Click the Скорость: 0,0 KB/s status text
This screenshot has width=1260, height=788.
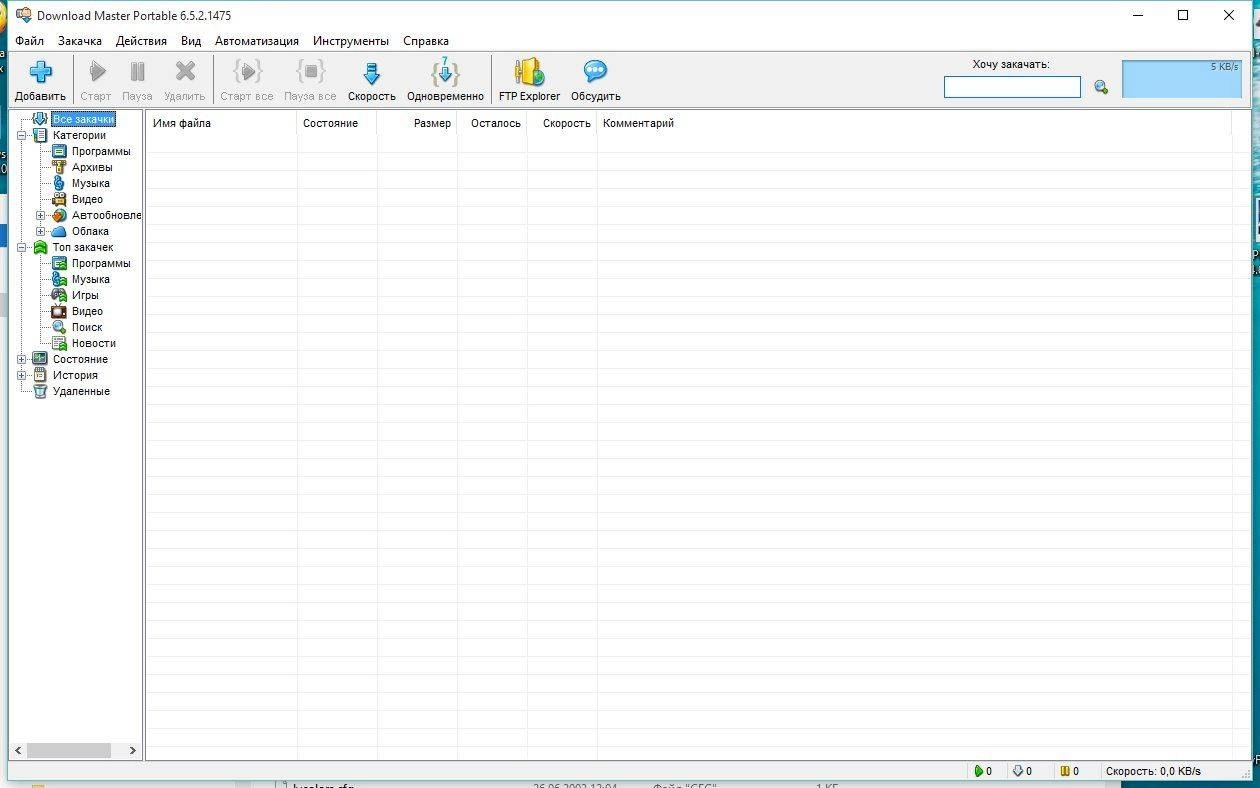point(1153,771)
